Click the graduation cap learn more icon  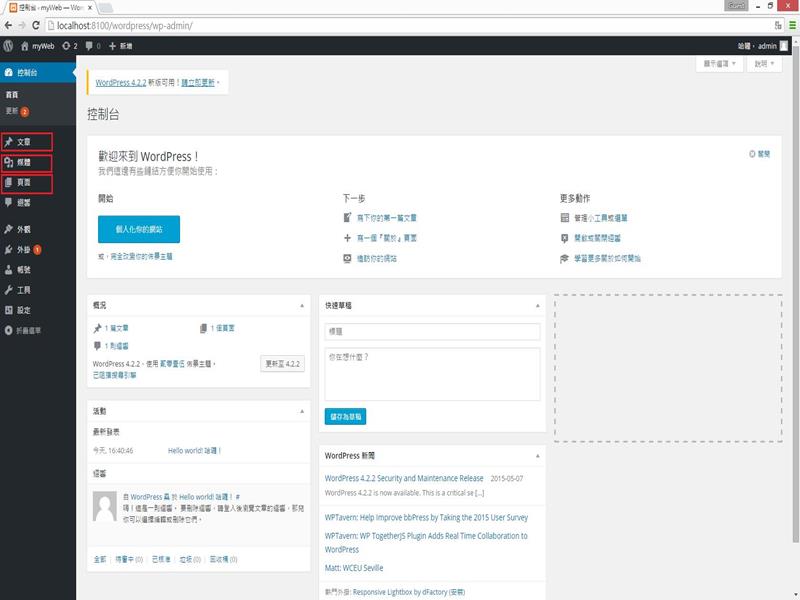point(564,259)
